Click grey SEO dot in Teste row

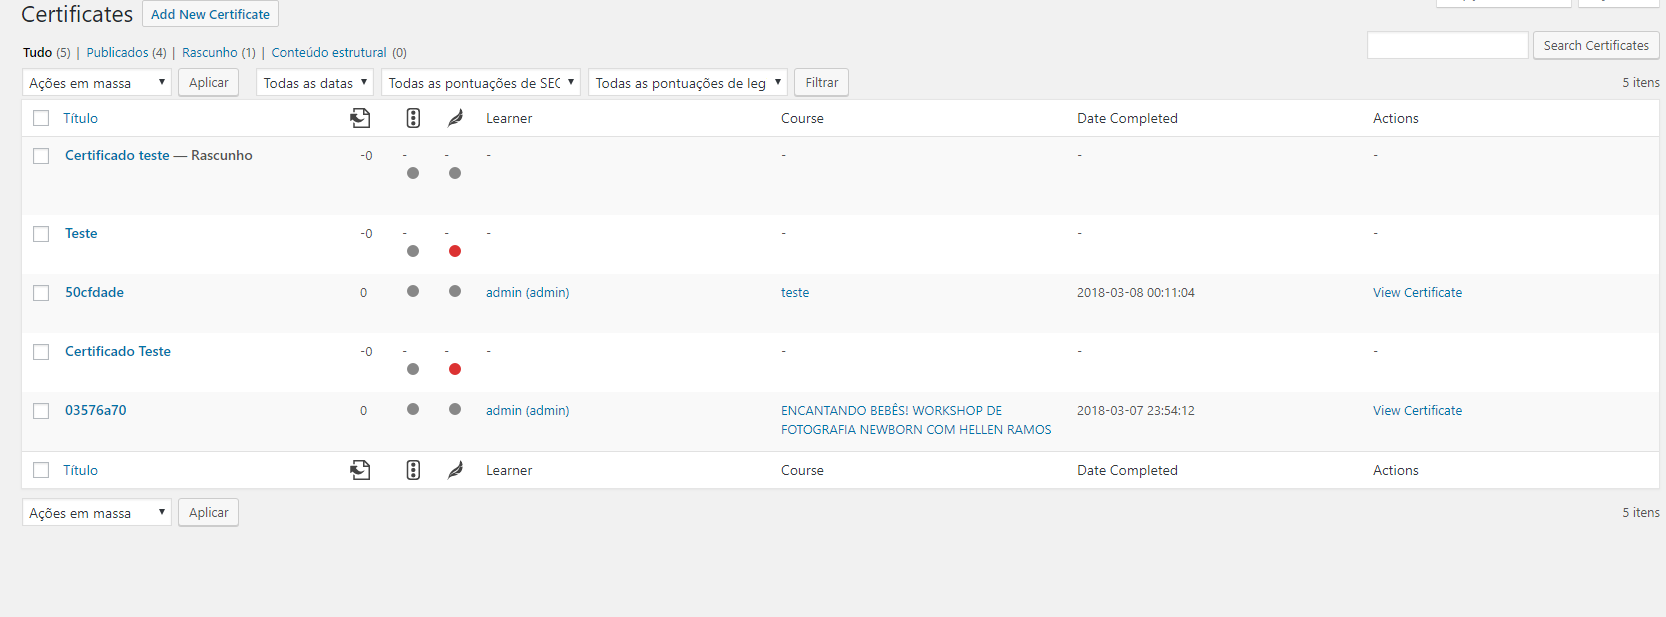click(413, 251)
